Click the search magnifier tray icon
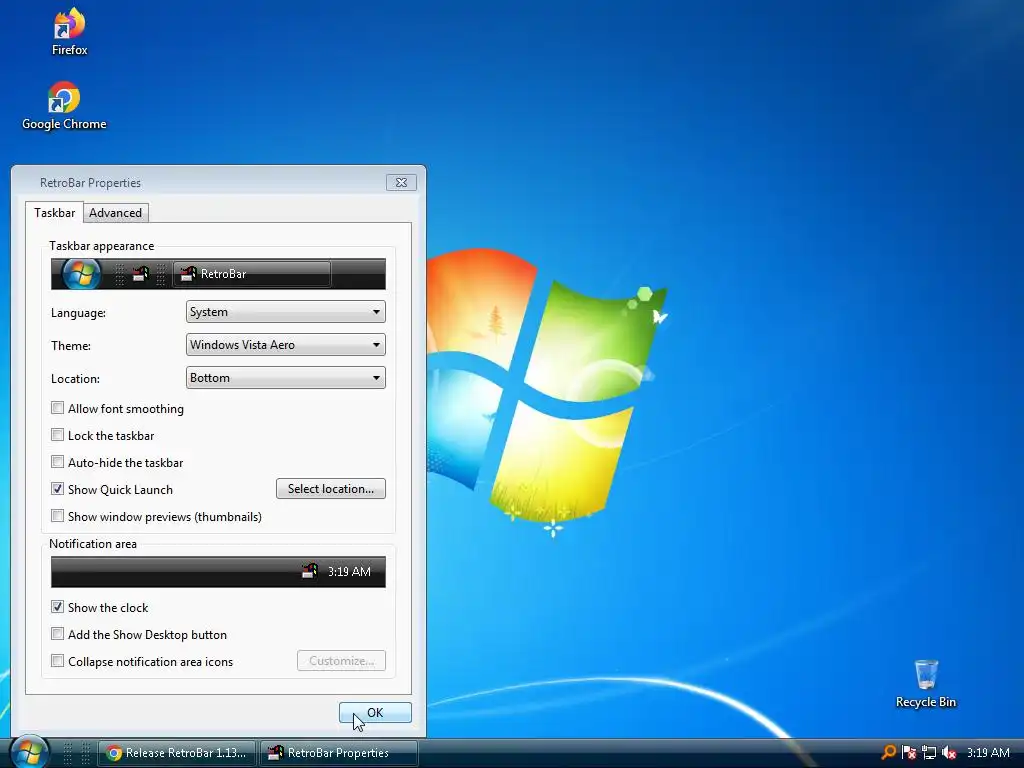Viewport: 1024px width, 768px height. tap(888, 752)
